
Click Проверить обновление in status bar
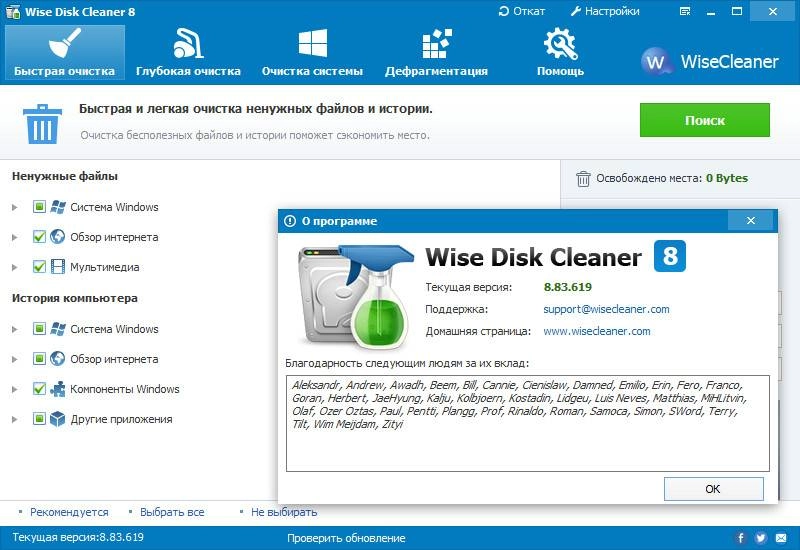point(346,538)
